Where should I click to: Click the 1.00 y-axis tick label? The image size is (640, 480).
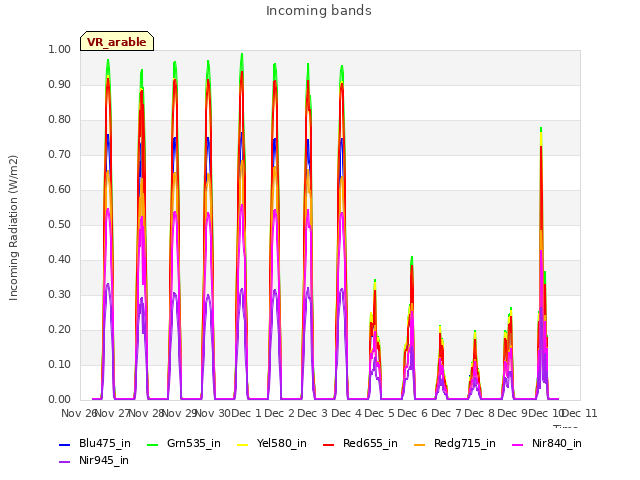click(60, 49)
